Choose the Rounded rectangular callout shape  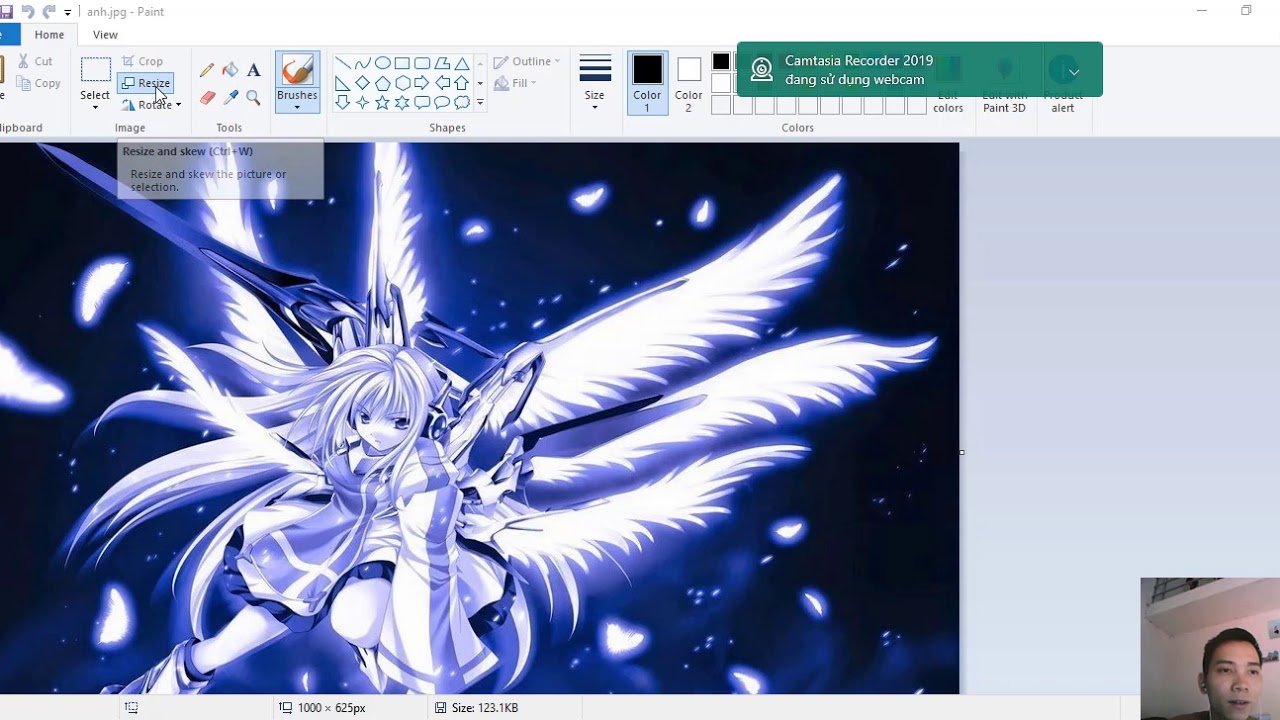pos(422,102)
